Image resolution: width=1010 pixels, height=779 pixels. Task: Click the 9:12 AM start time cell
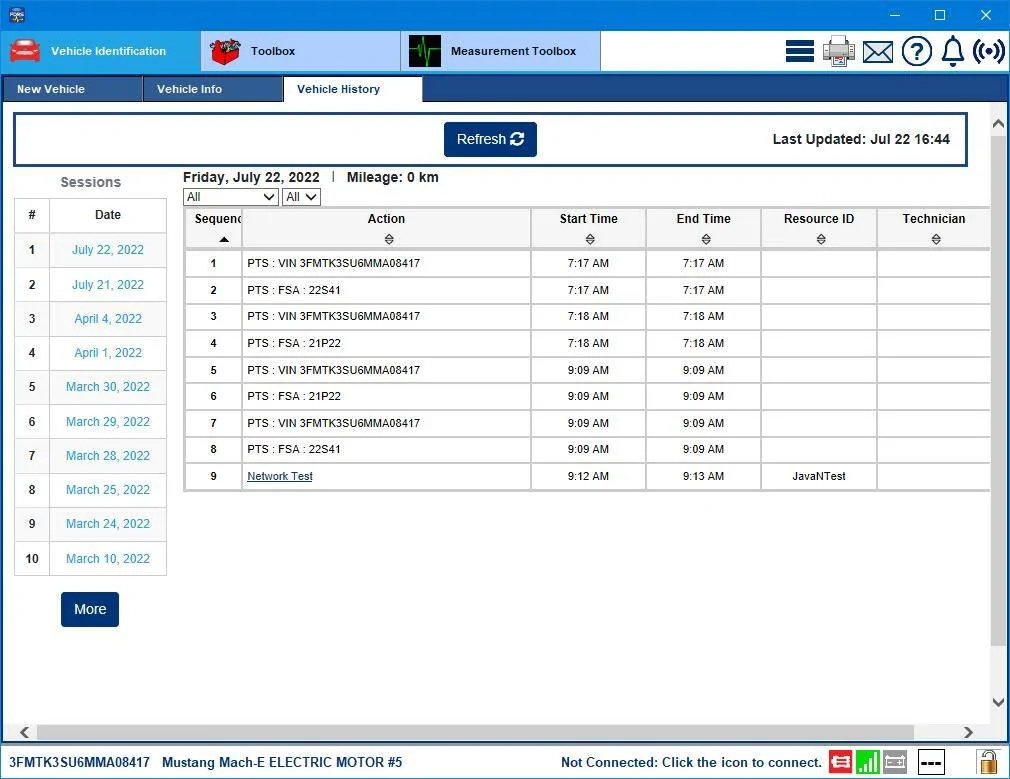[x=588, y=476]
